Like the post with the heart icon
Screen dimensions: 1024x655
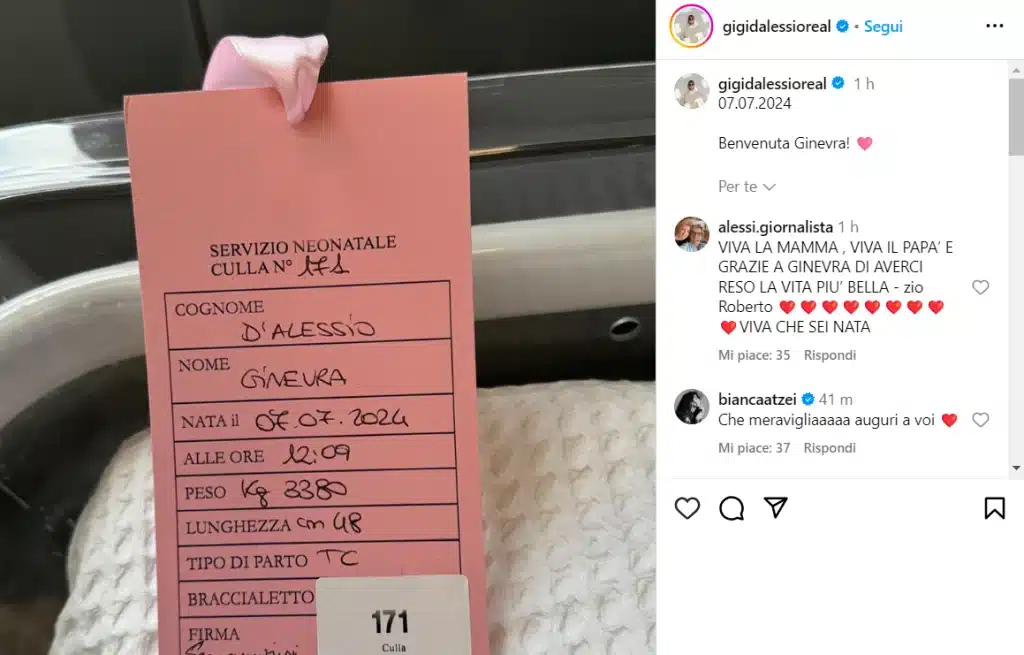[x=687, y=508]
